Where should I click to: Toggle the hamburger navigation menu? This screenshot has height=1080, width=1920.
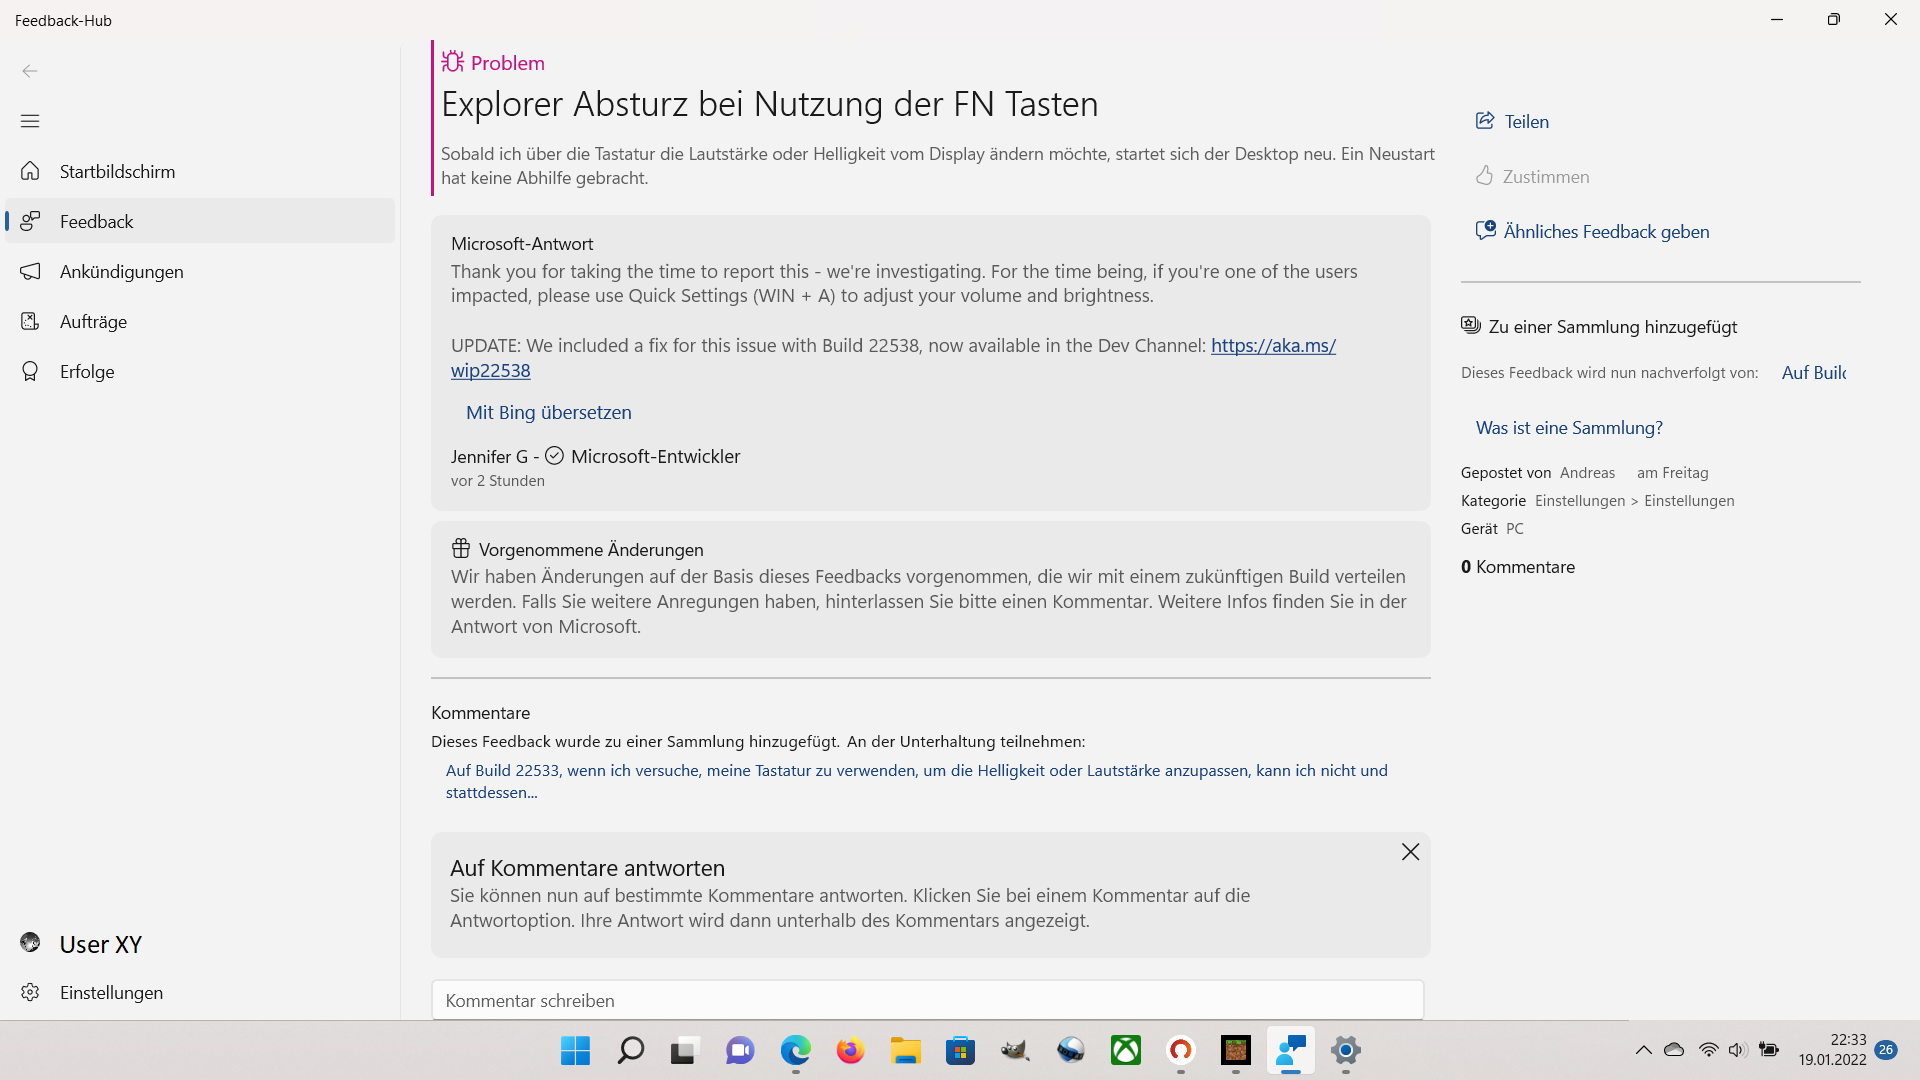coord(30,121)
